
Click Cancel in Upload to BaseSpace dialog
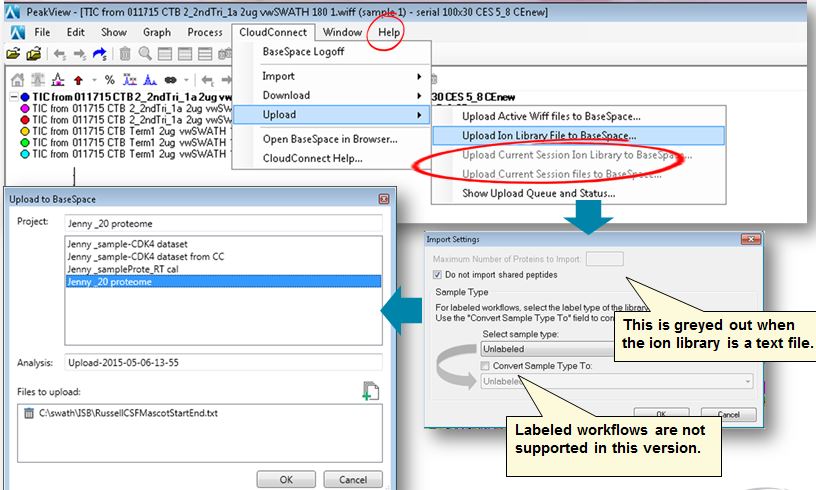pos(353,479)
